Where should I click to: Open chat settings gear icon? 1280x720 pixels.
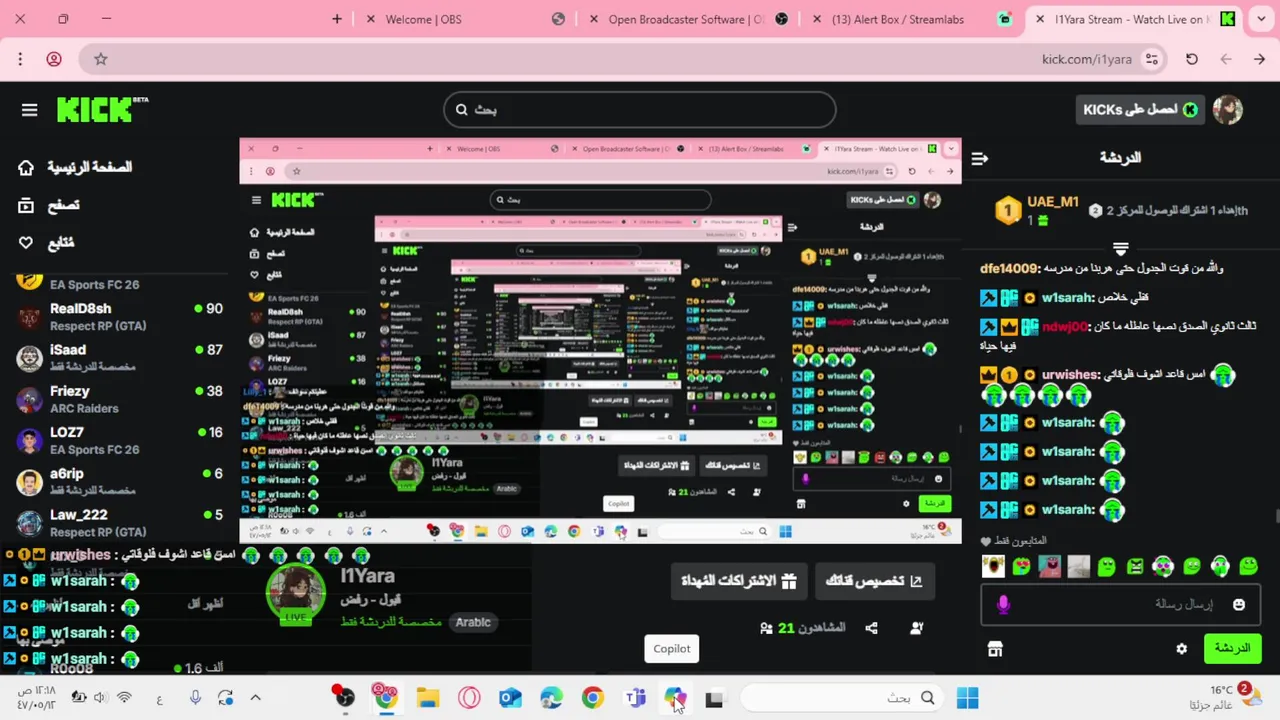click(1181, 649)
